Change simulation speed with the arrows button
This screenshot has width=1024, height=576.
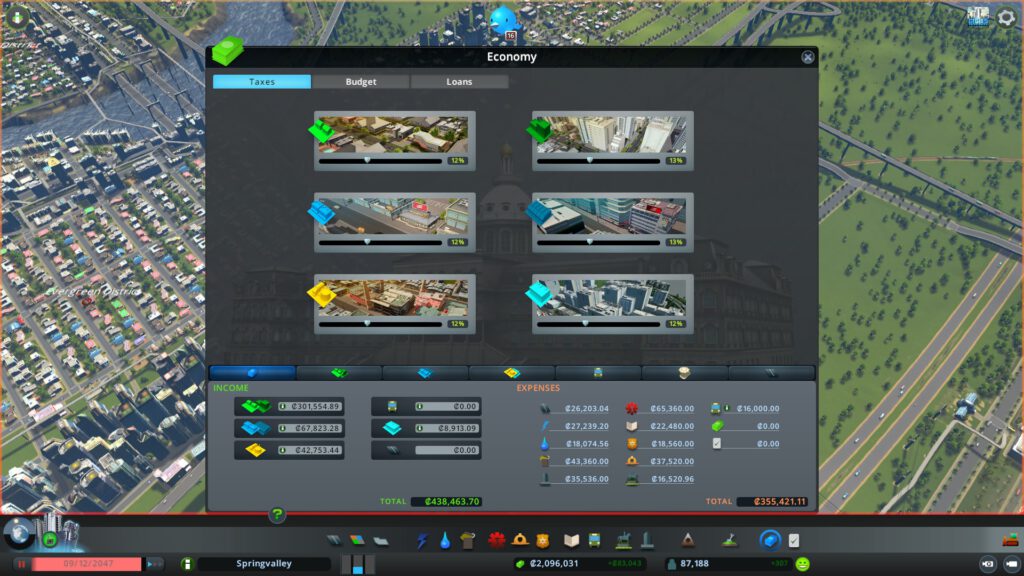tap(153, 564)
